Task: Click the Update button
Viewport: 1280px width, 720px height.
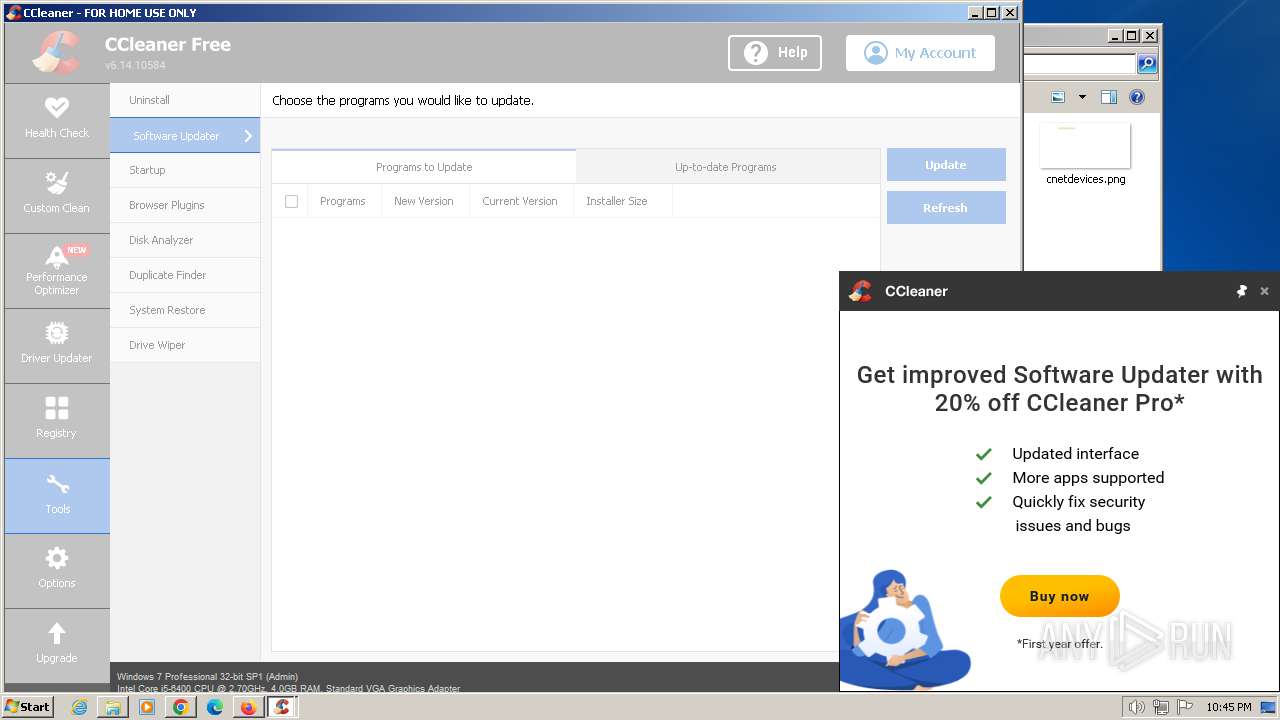Action: 946,165
